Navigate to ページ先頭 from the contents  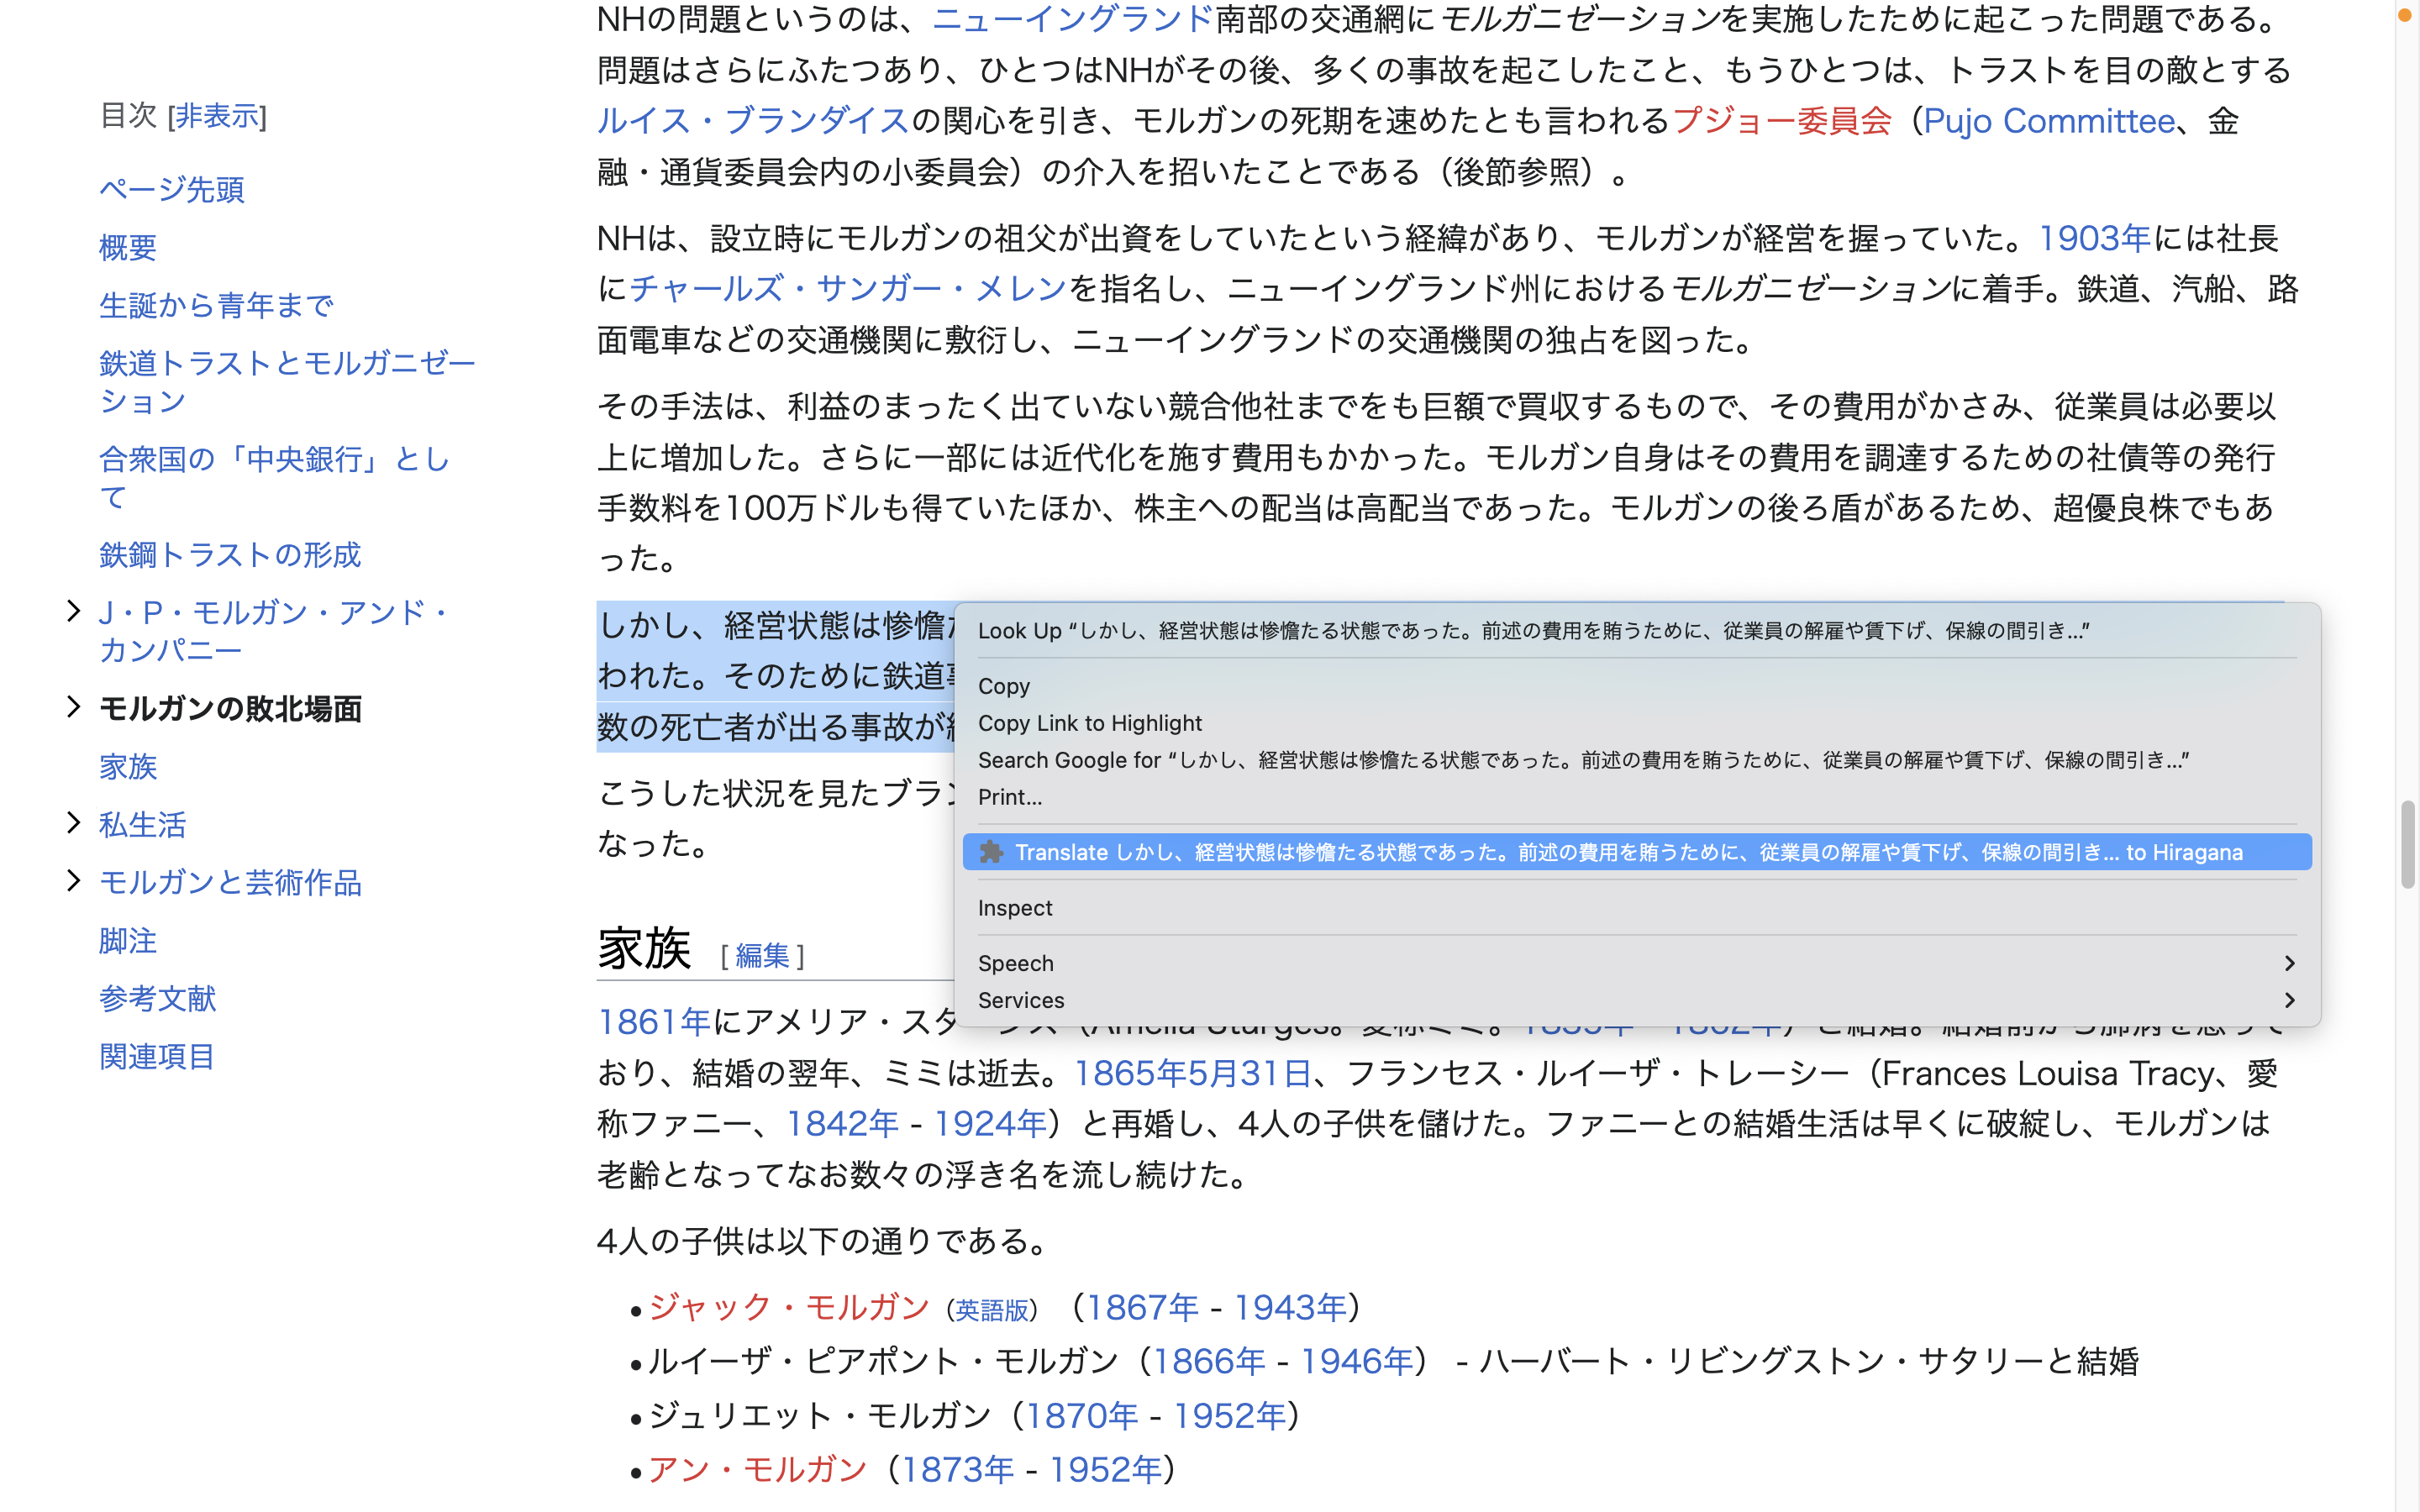point(171,190)
